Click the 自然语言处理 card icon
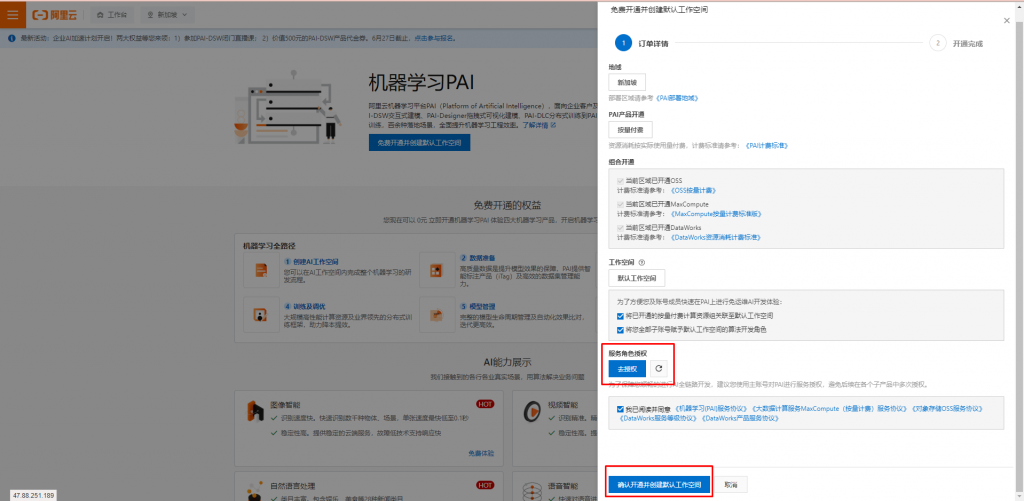The width and height of the screenshot is (1024, 501). point(255,491)
